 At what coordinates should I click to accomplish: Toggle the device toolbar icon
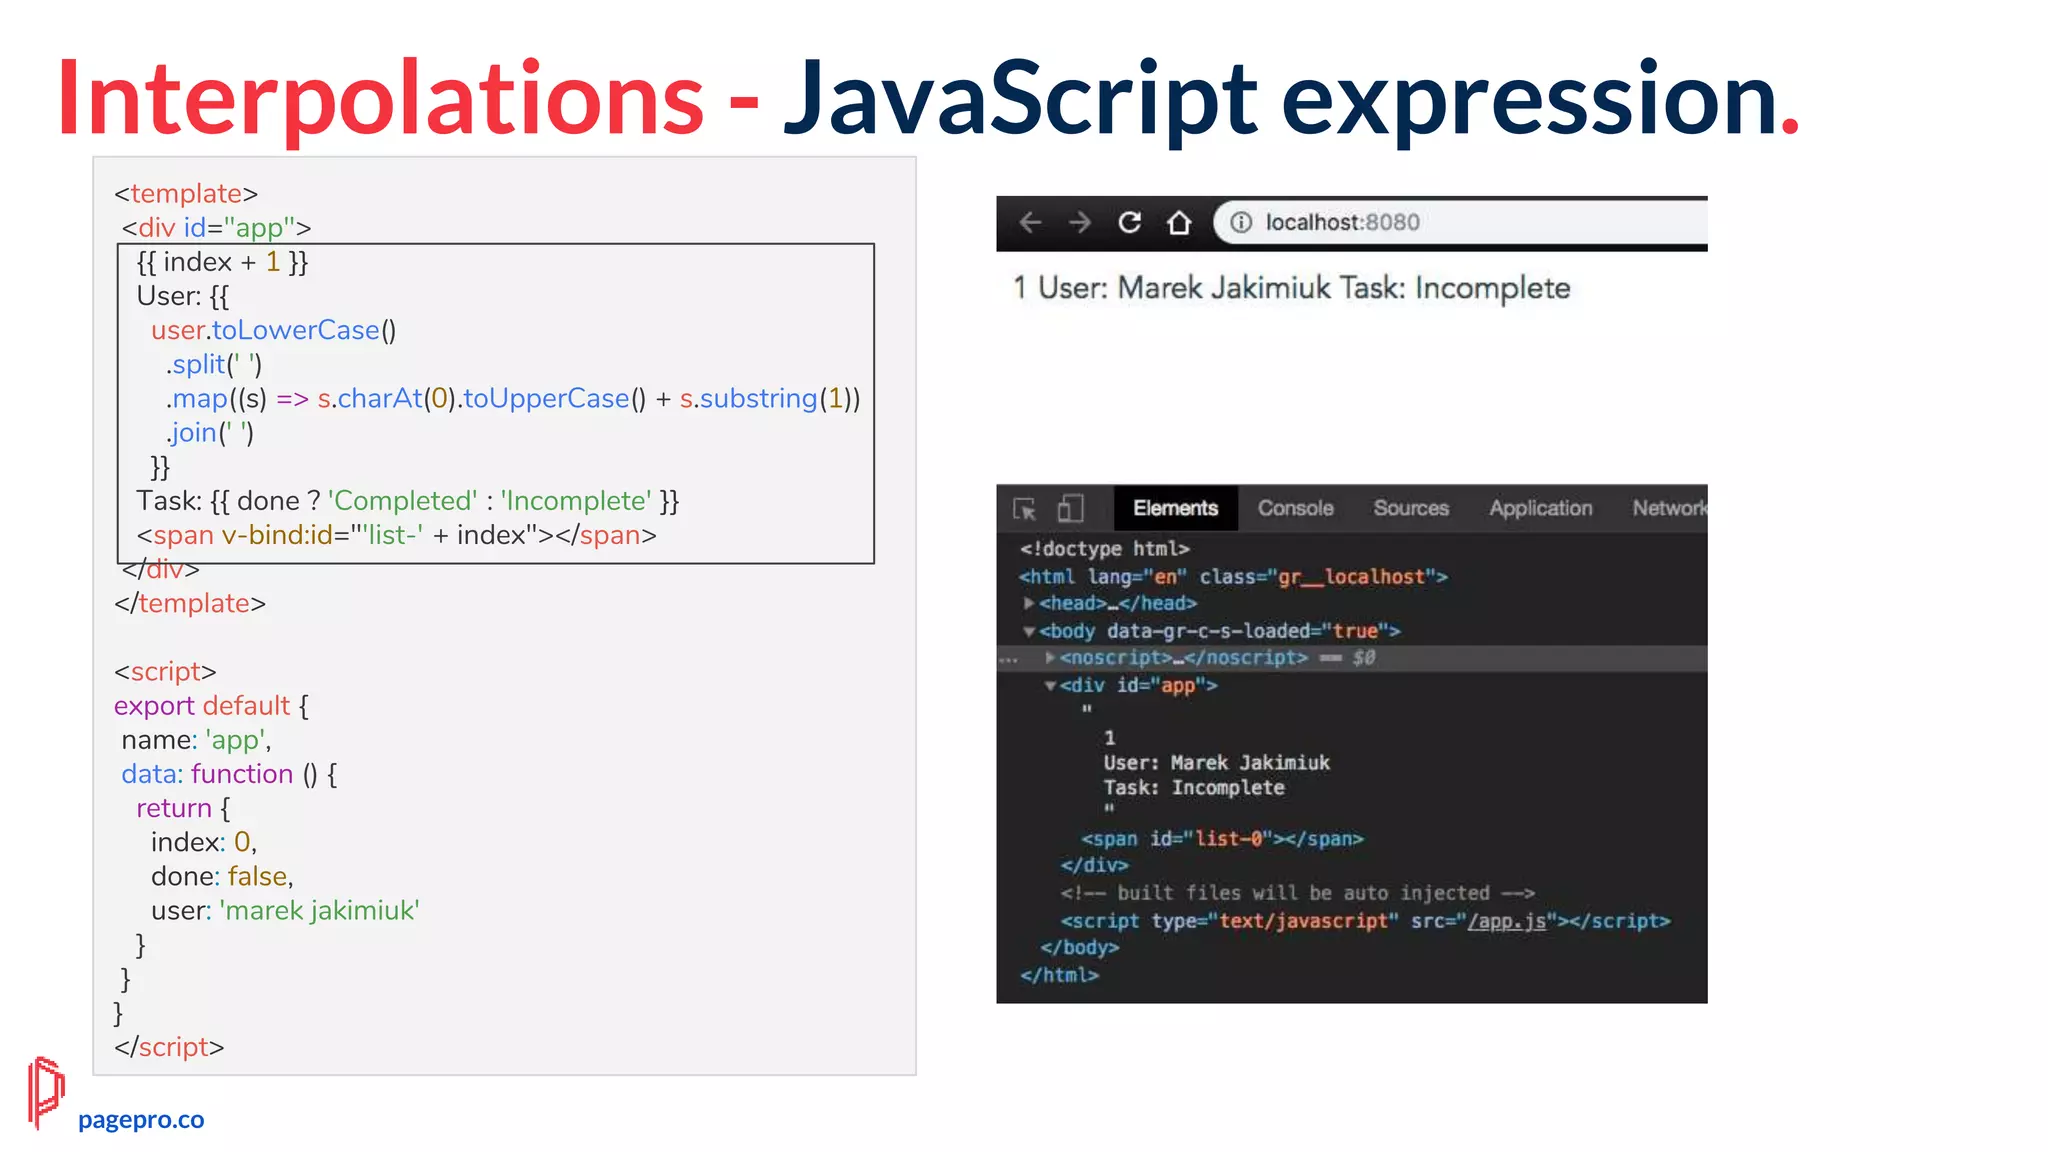(x=1070, y=509)
